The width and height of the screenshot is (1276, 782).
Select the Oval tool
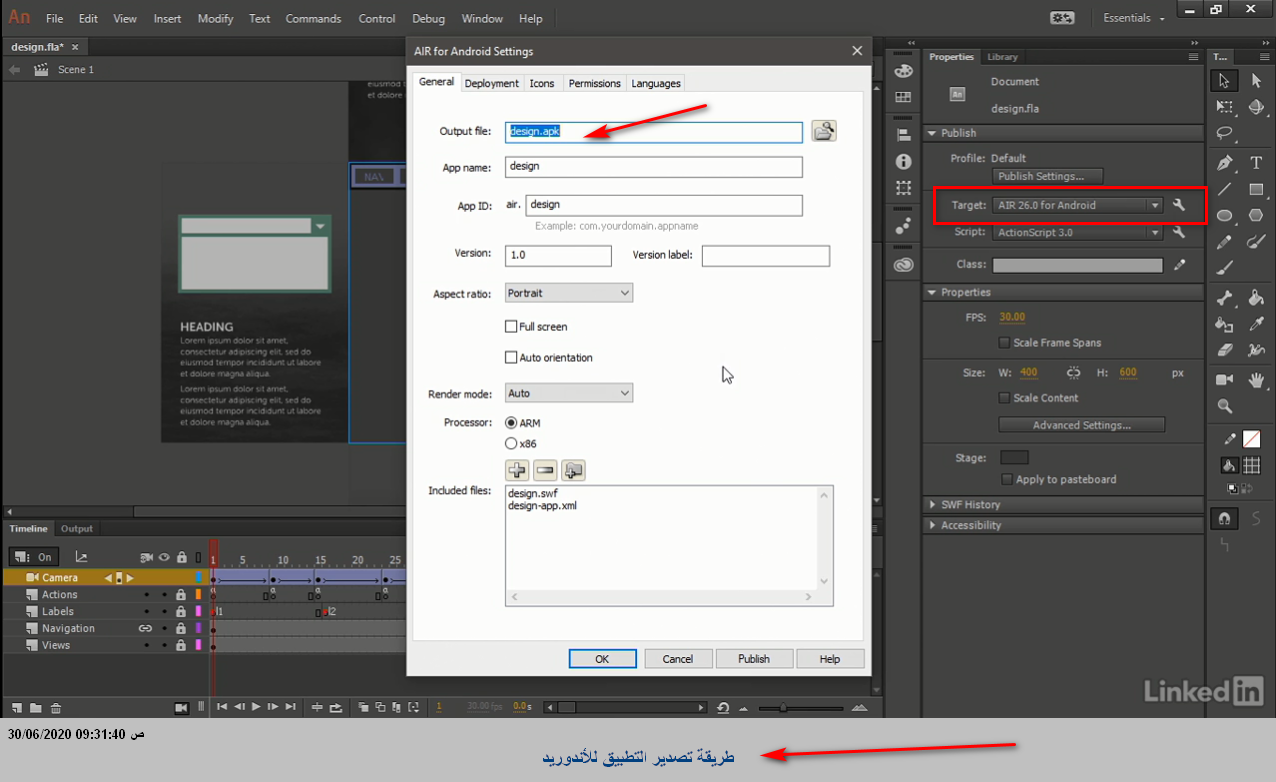(x=1224, y=215)
